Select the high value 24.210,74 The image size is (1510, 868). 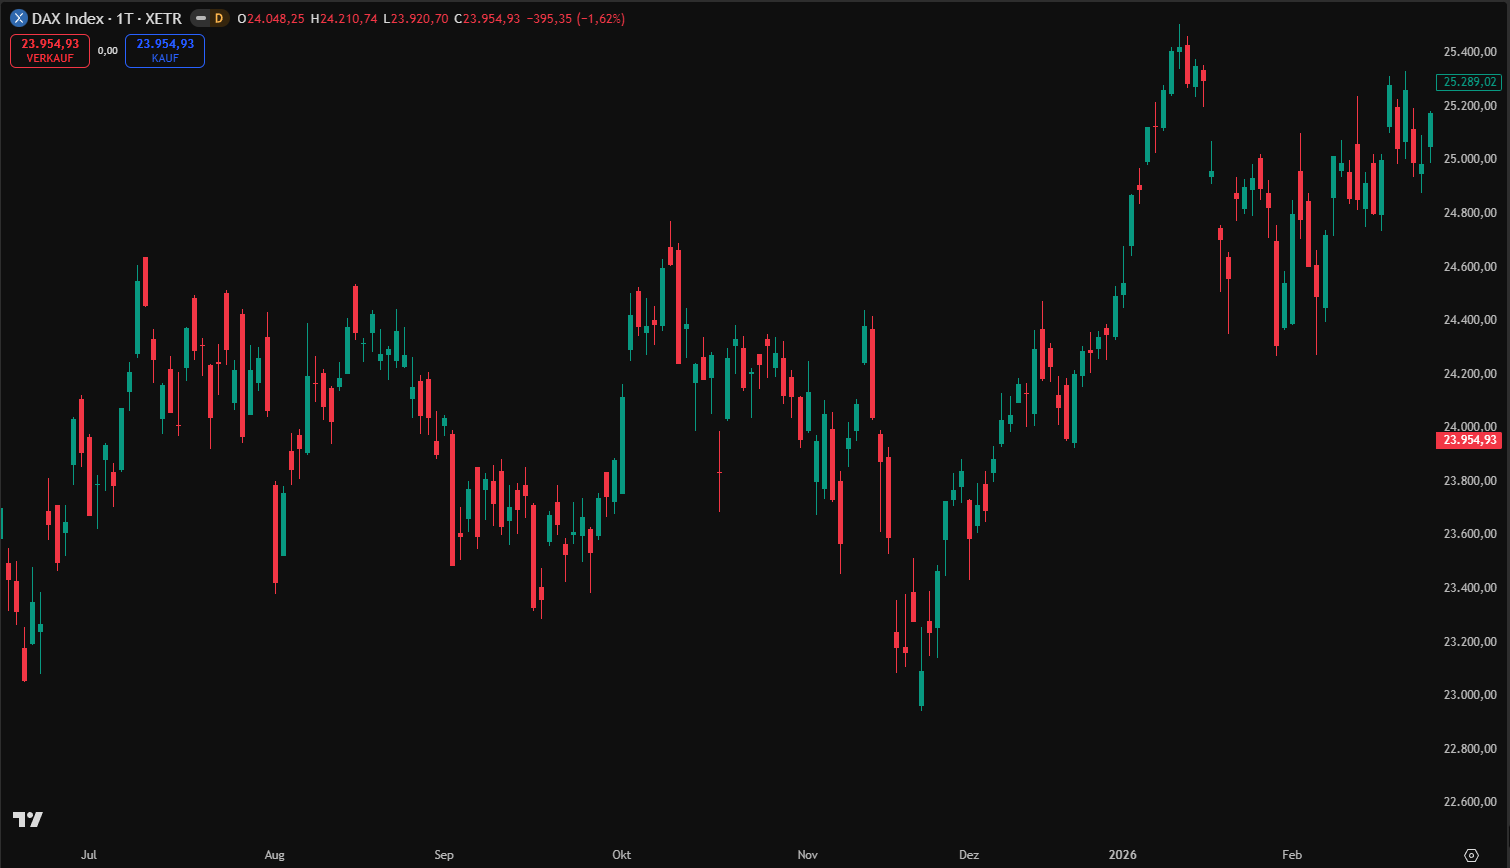(349, 18)
